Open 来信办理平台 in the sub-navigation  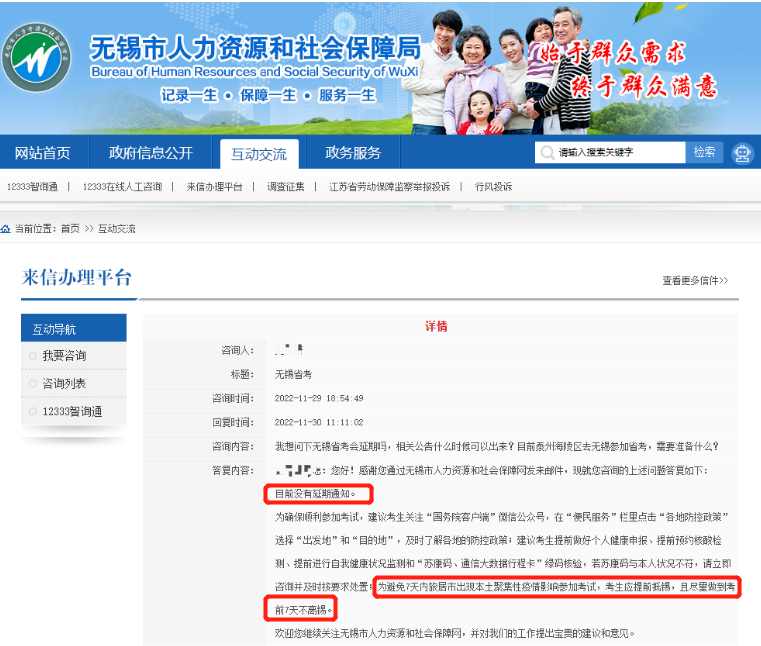(214, 187)
